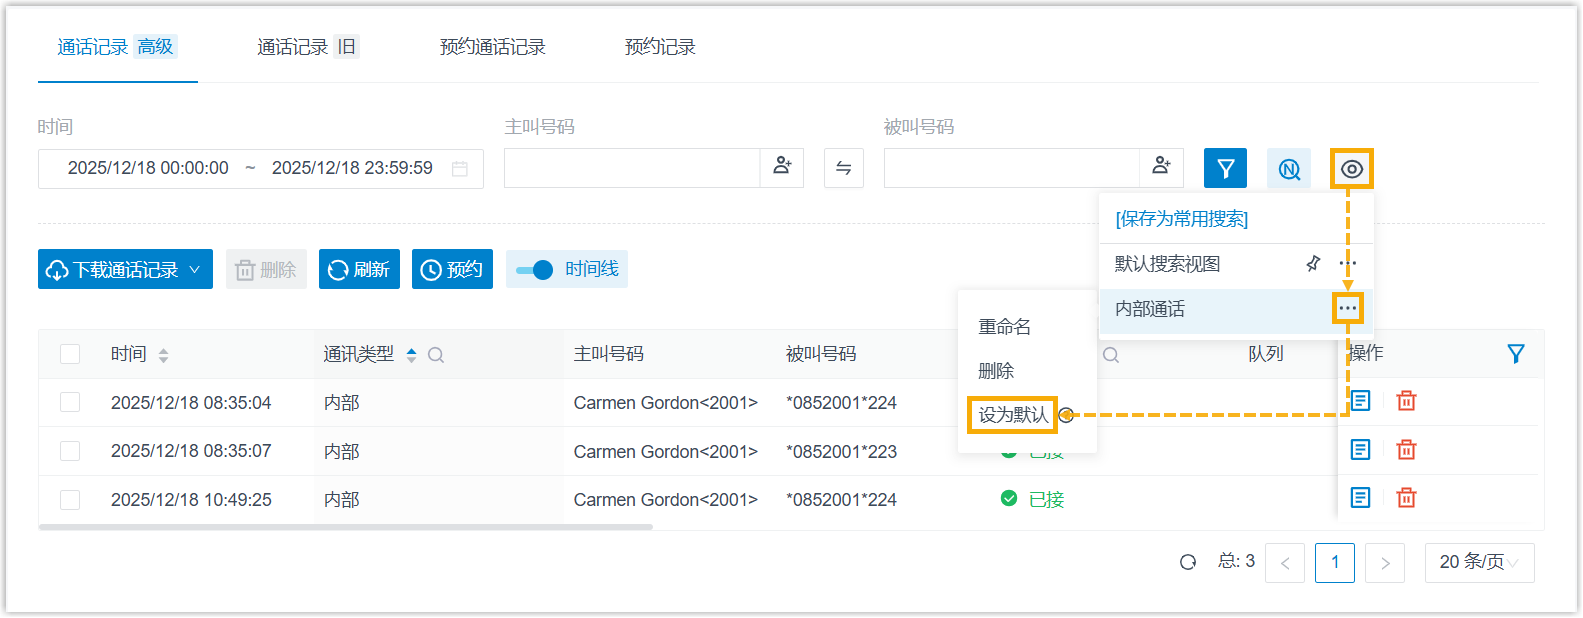Click the horizontal scrollbar under the table
This screenshot has height=618, width=1583.
(x=345, y=527)
